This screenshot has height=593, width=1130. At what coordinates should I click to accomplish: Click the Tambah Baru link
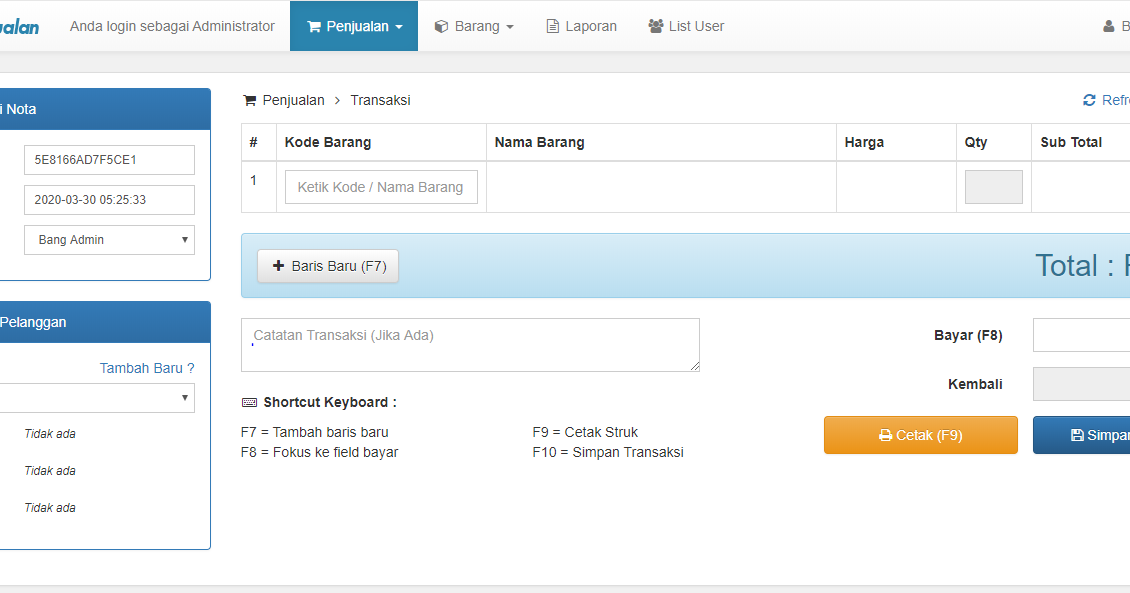coord(146,367)
